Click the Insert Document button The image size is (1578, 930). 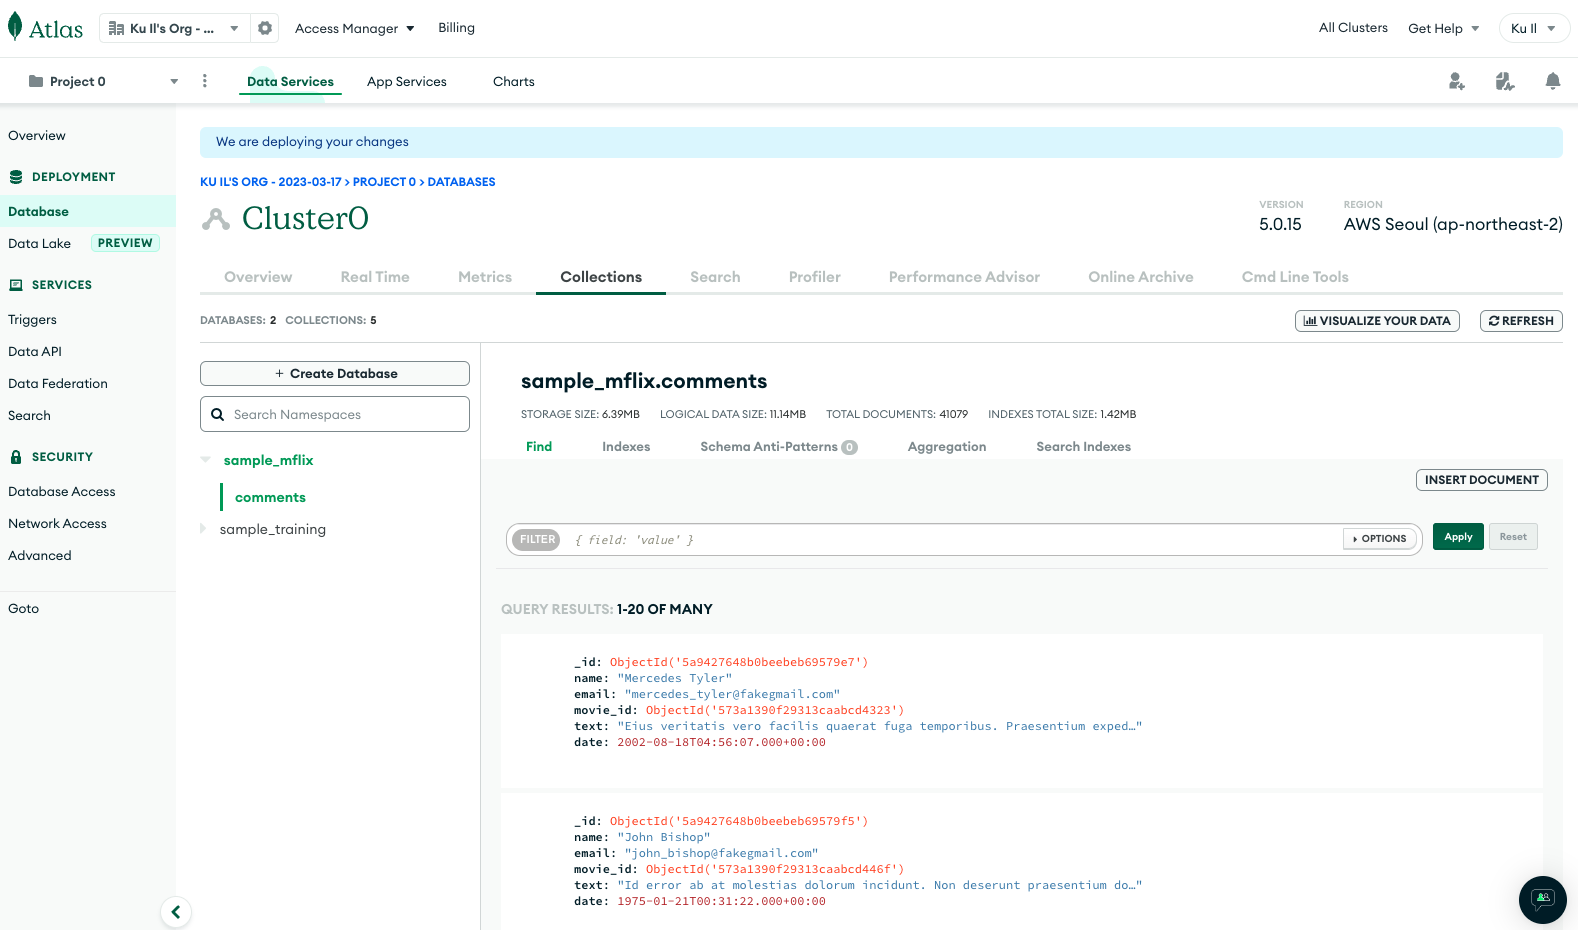(x=1482, y=480)
